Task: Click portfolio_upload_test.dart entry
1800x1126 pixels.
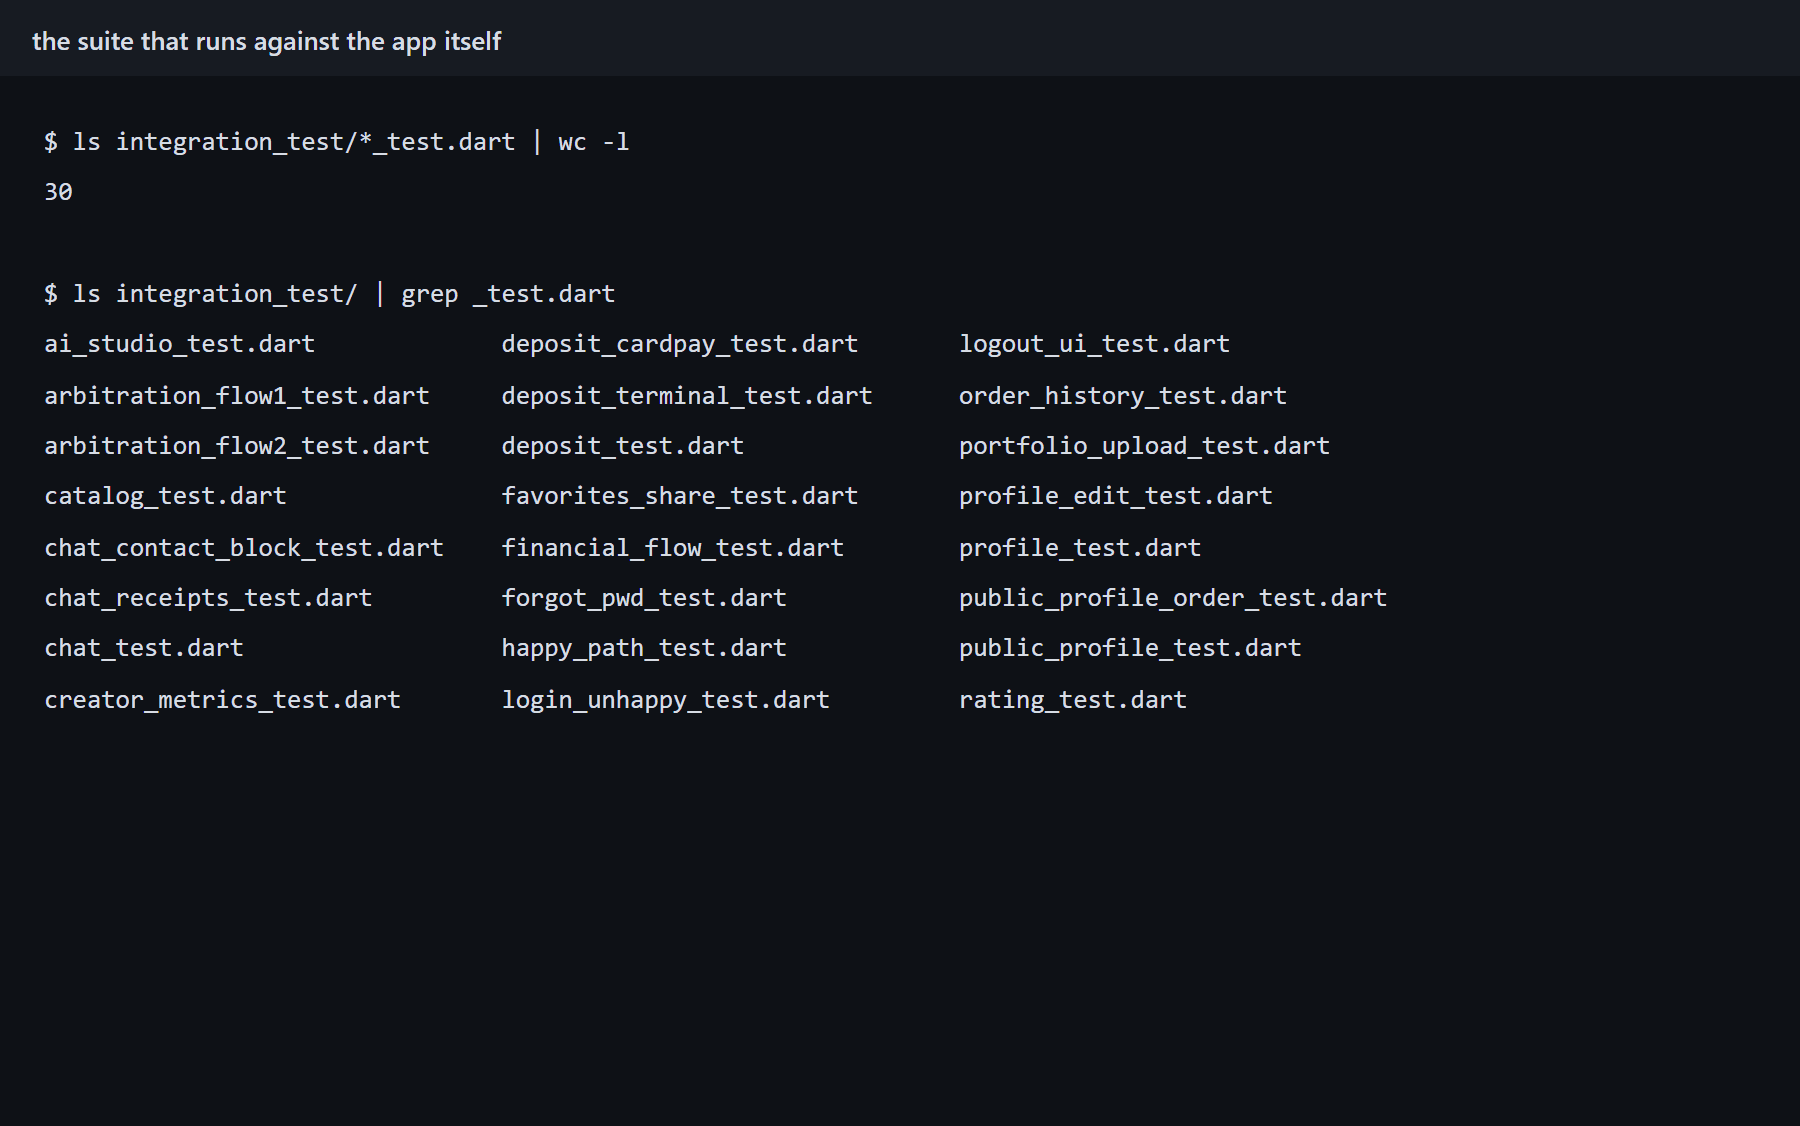Action: click(x=1145, y=446)
